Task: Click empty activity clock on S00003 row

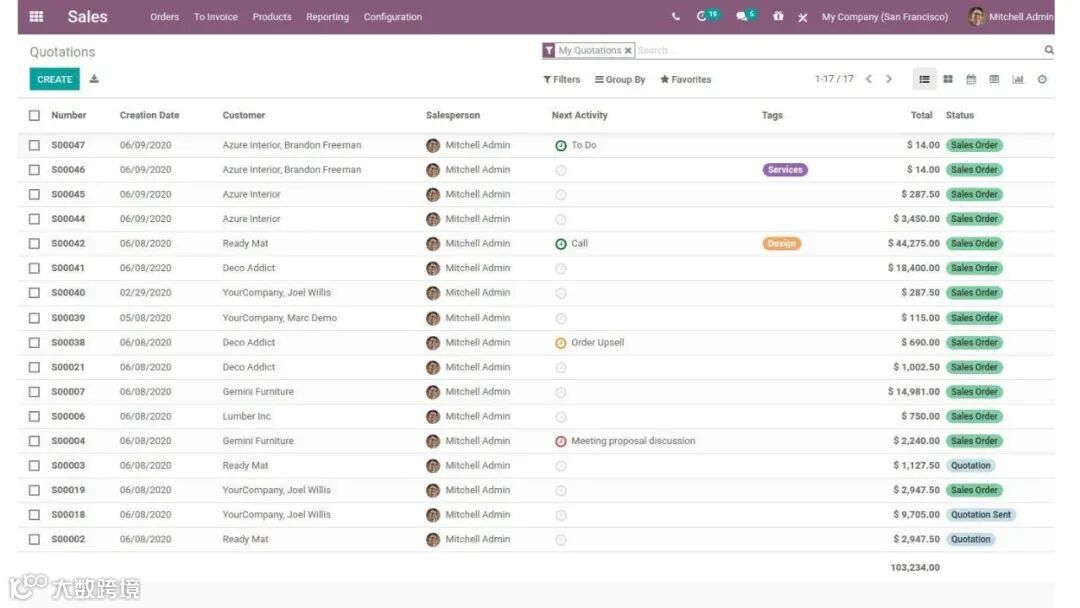Action: (561, 466)
